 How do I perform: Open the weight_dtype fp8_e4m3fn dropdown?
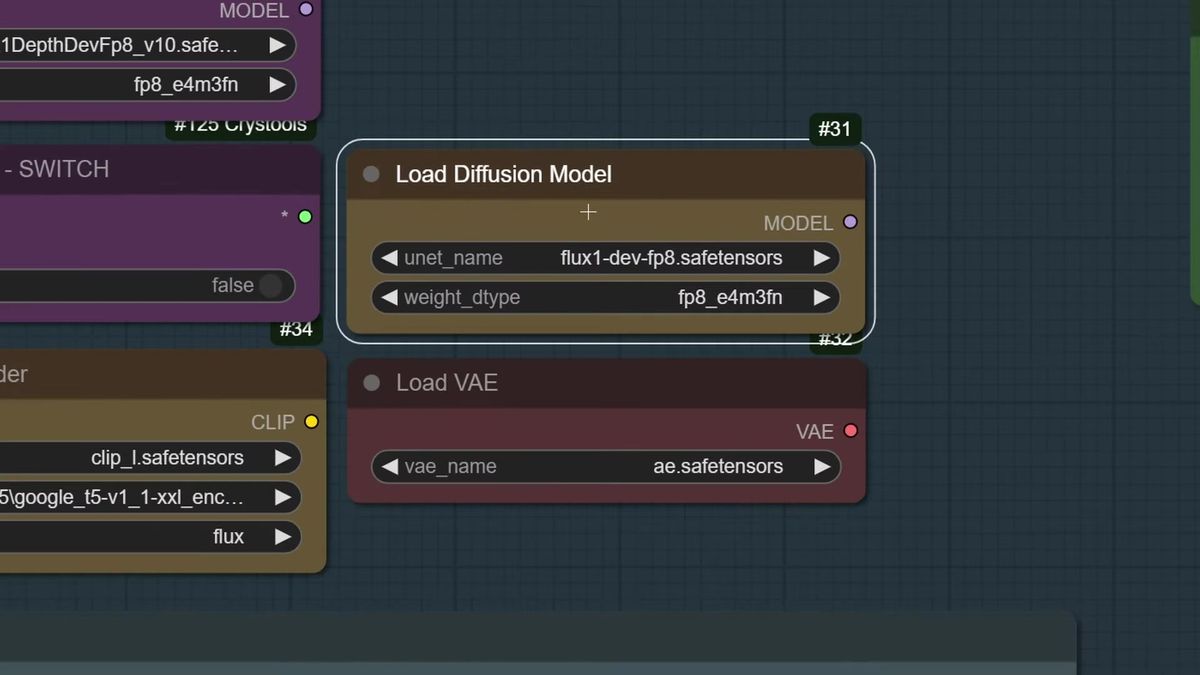pos(605,297)
